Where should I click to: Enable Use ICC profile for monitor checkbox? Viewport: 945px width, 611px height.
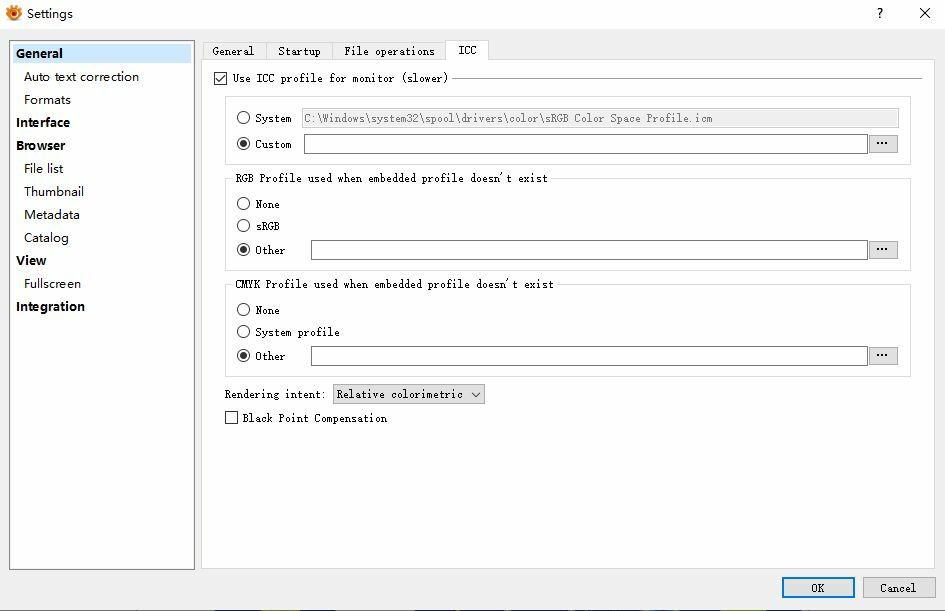[x=221, y=78]
